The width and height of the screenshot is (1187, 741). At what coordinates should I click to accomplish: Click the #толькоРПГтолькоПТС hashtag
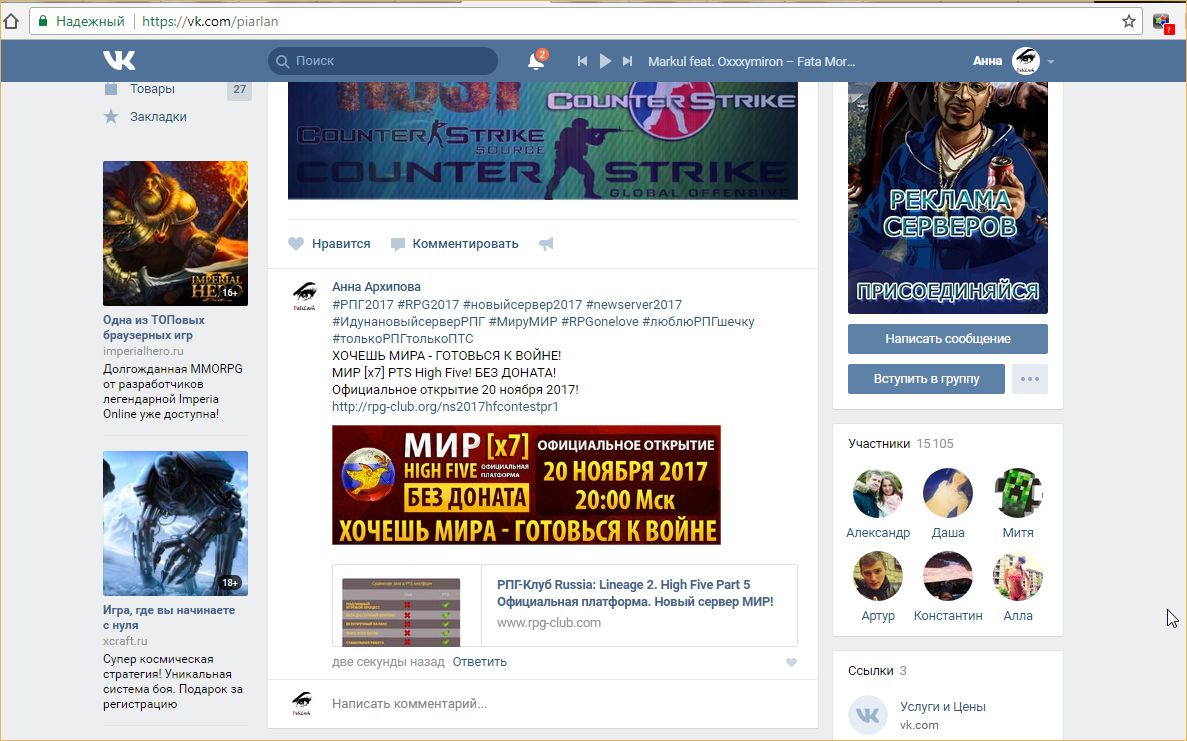[403, 338]
